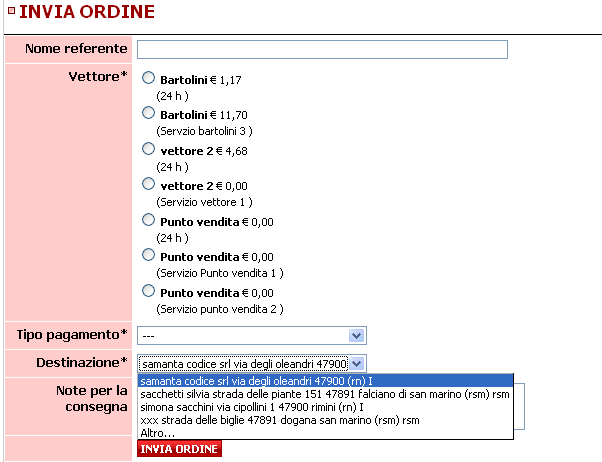
Task: Select Punto vendita Servizio punto vendita 2
Action: pyautogui.click(x=148, y=291)
